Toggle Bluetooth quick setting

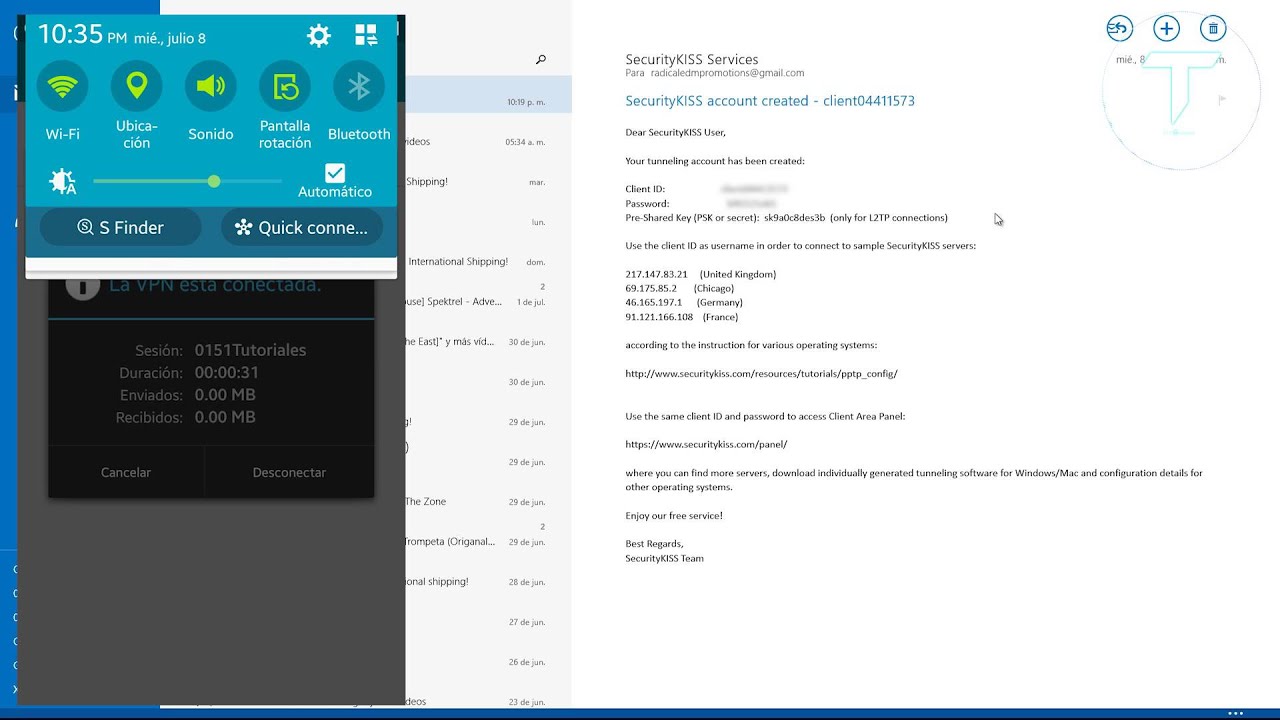[359, 87]
